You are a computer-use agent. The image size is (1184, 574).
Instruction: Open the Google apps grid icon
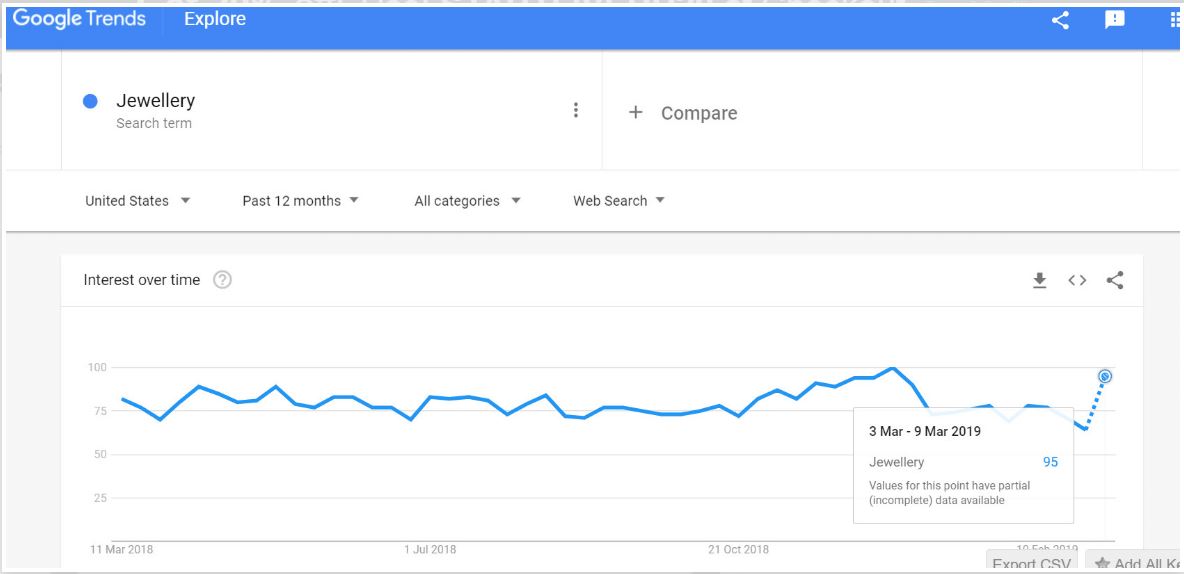(1176, 20)
